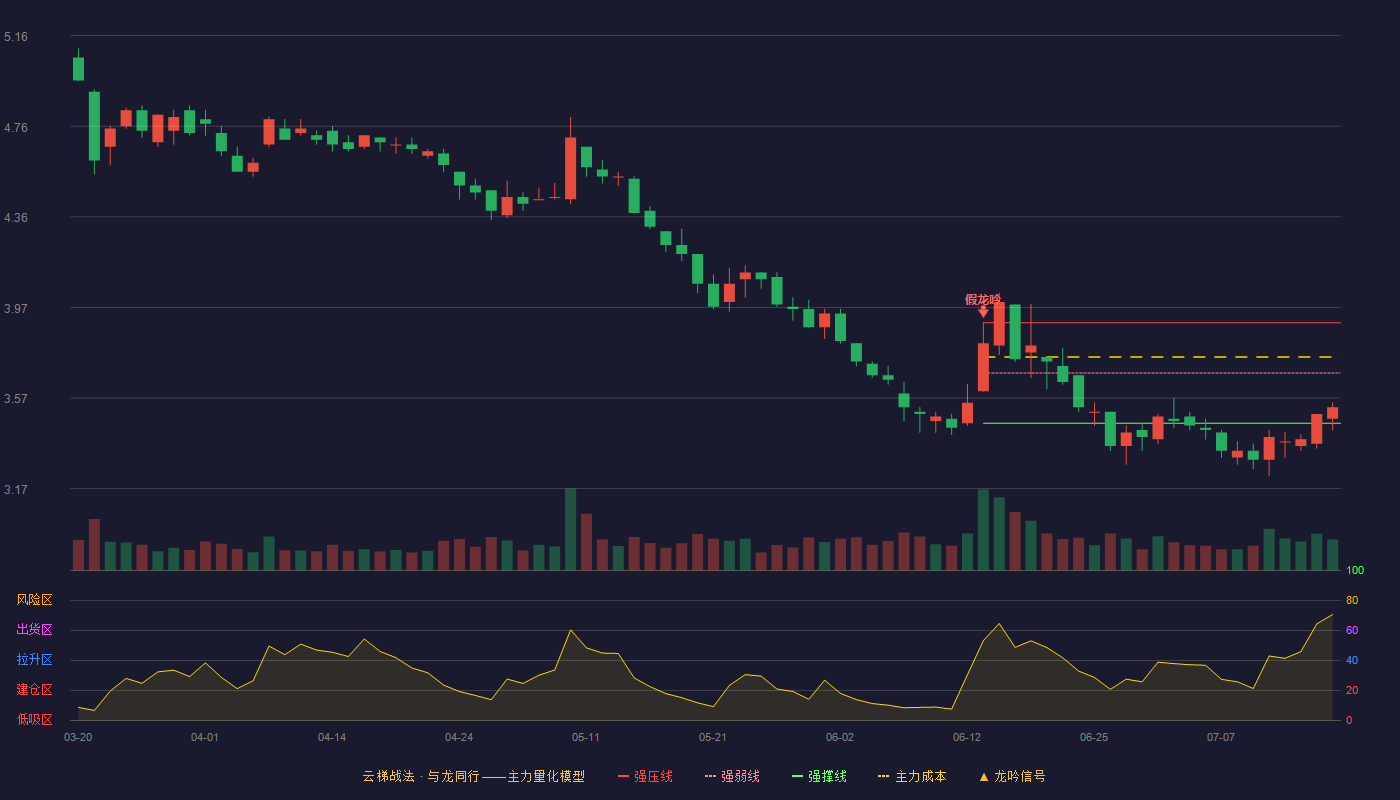
Task: Click the 20 indicator scale value
Action: tap(1352, 690)
